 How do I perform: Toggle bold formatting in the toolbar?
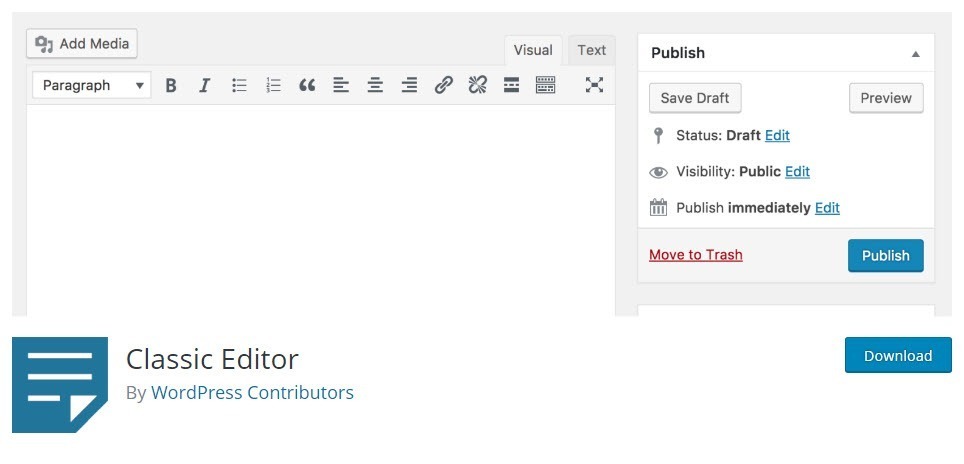click(171, 86)
